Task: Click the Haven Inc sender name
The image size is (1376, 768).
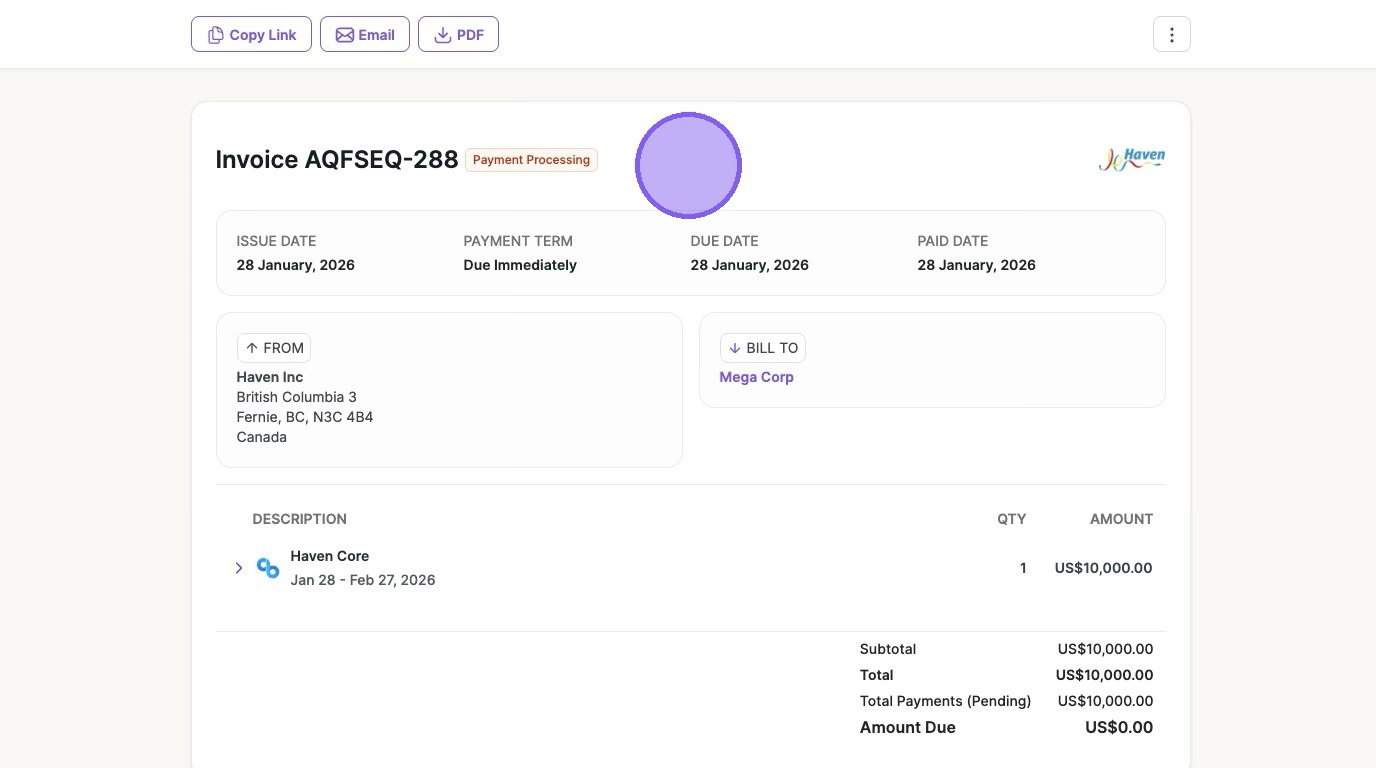Action: coord(270,377)
